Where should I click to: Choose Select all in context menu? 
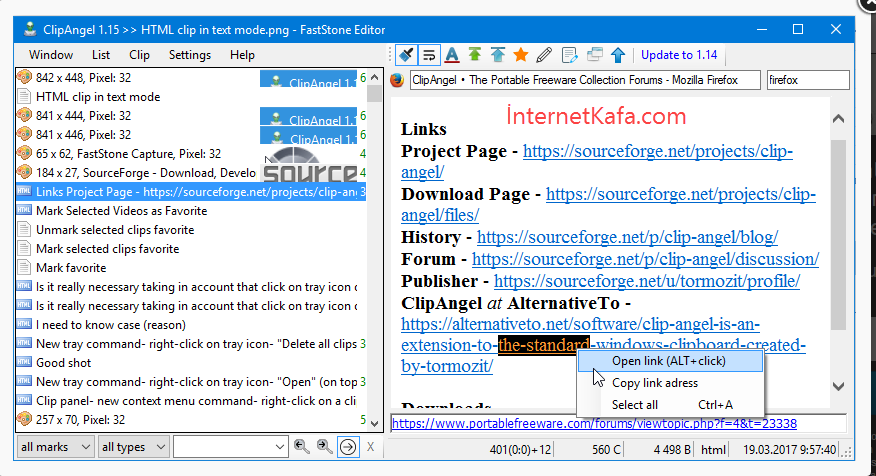(x=670, y=404)
